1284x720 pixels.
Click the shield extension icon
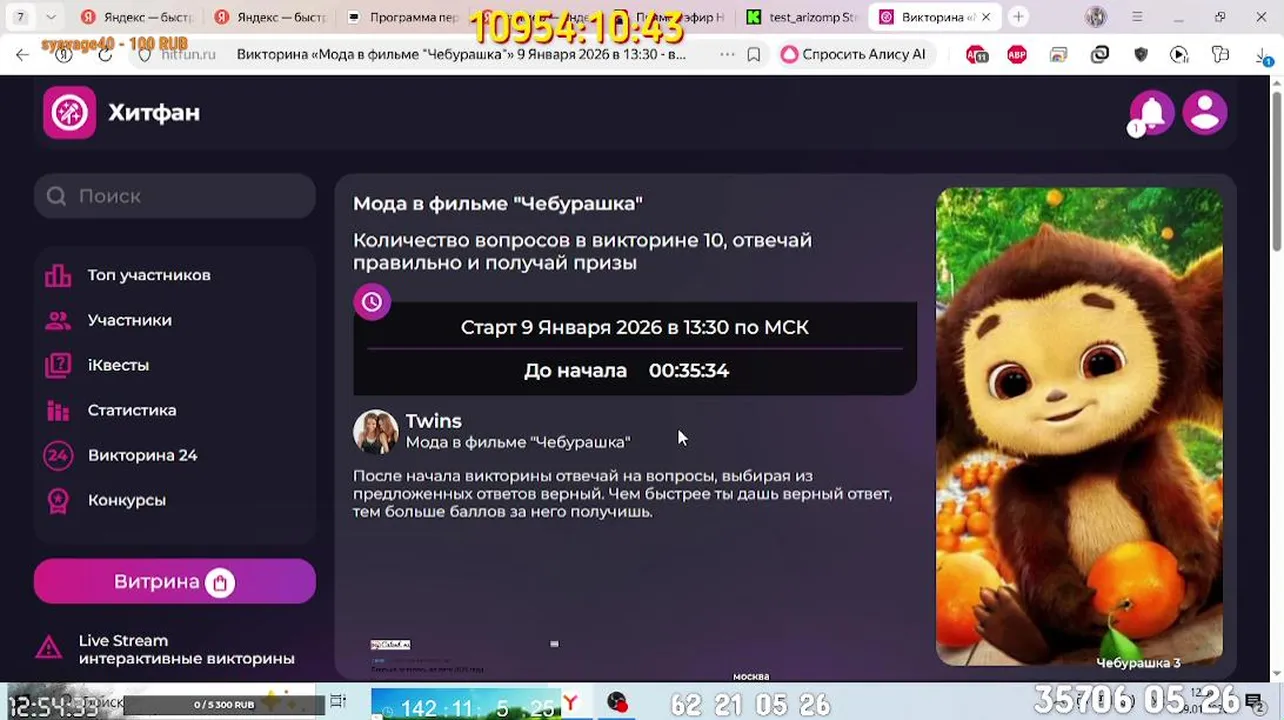coord(1141,55)
